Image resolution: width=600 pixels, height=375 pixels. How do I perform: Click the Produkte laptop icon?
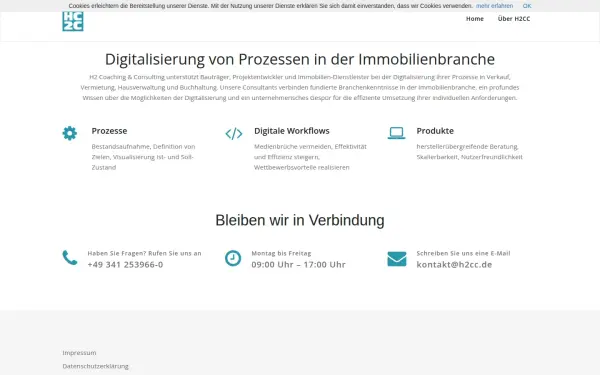[396, 133]
